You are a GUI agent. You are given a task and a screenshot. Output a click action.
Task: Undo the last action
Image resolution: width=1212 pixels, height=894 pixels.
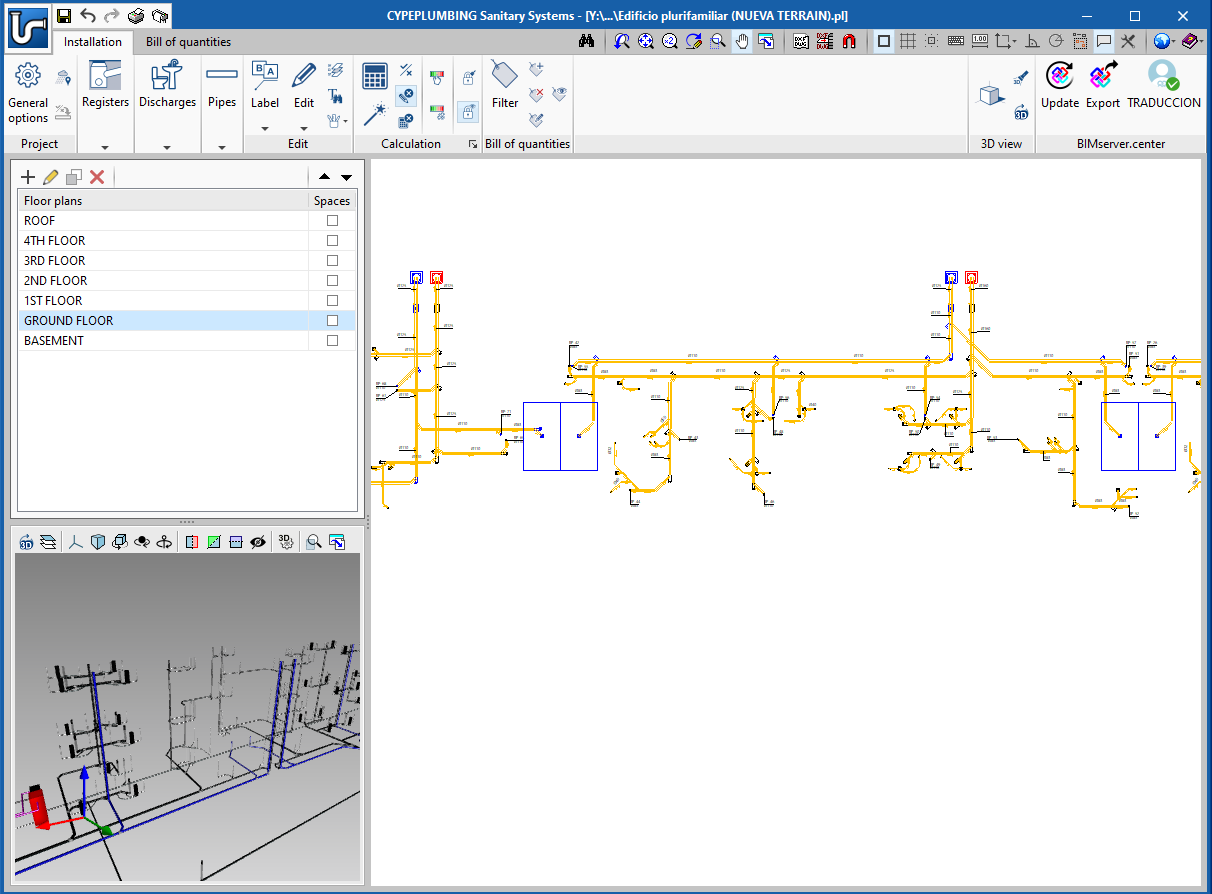88,15
